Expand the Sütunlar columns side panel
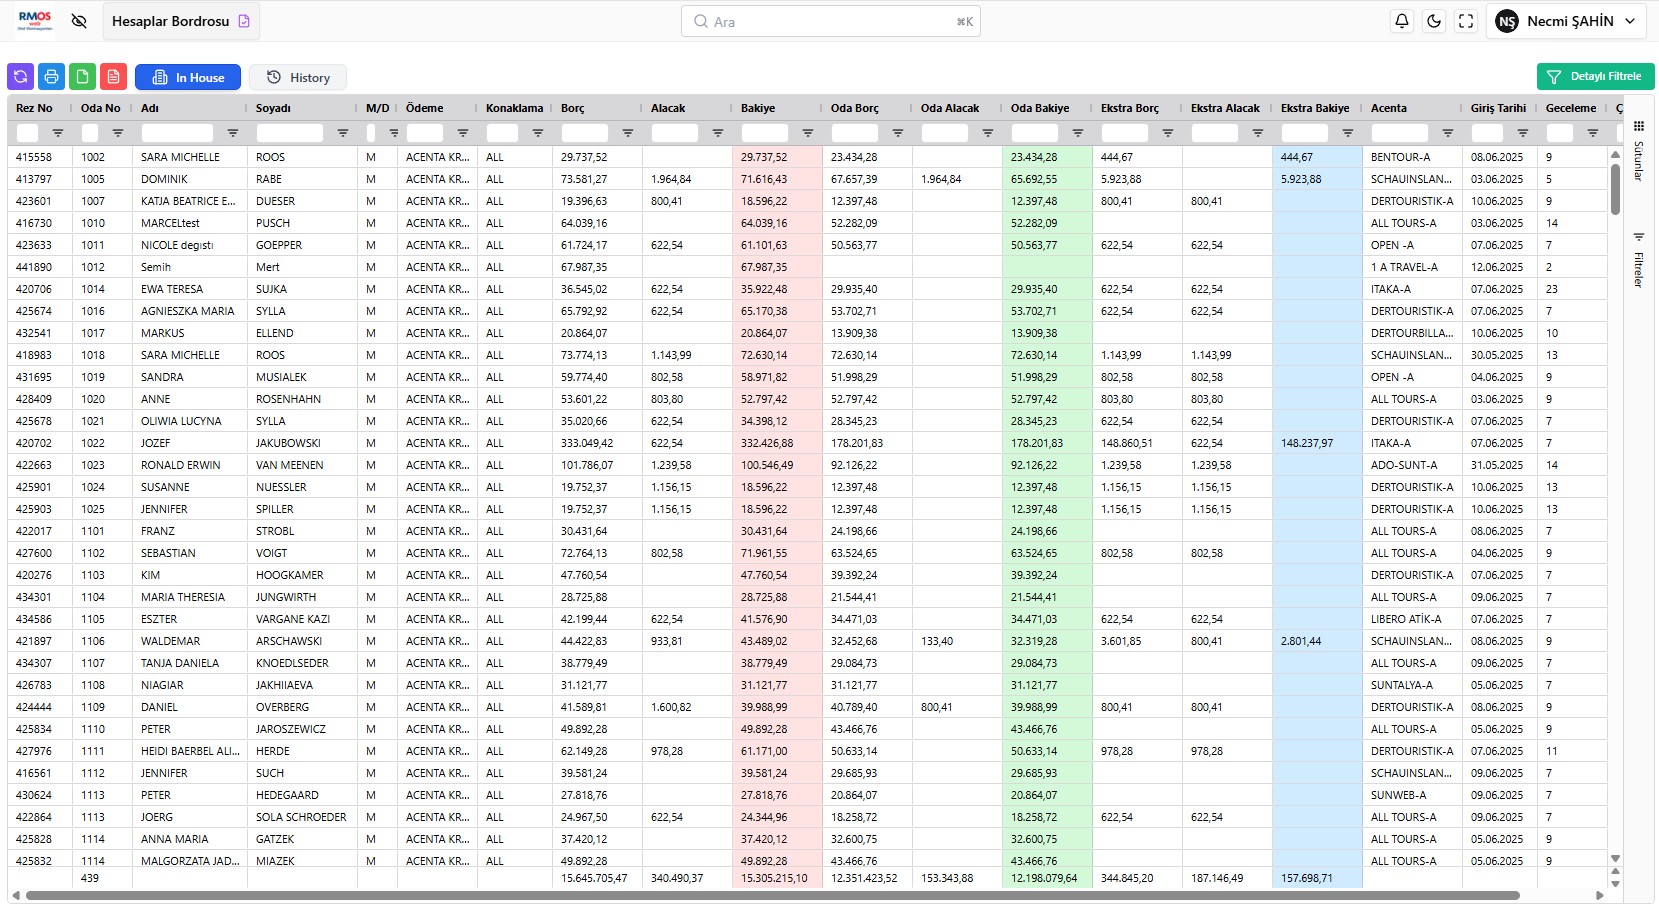The width and height of the screenshot is (1659, 907). [x=1639, y=151]
